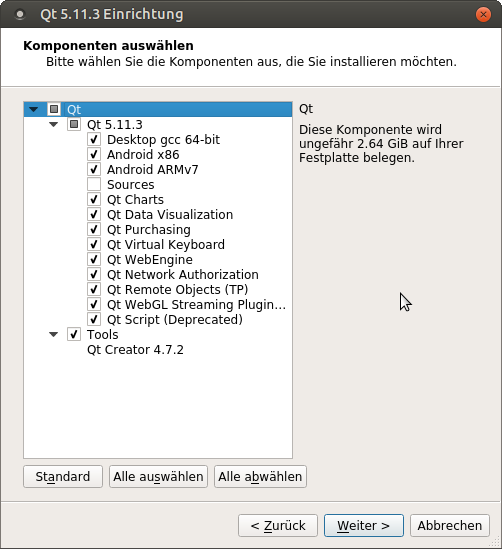Uncheck Qt Charts checkbox
The height and width of the screenshot is (549, 502).
94,200
